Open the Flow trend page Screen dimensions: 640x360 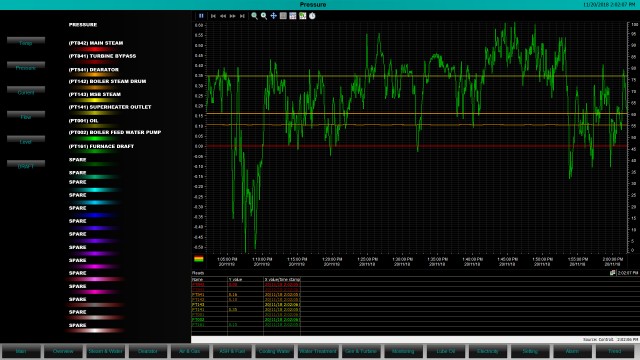pyautogui.click(x=26, y=116)
